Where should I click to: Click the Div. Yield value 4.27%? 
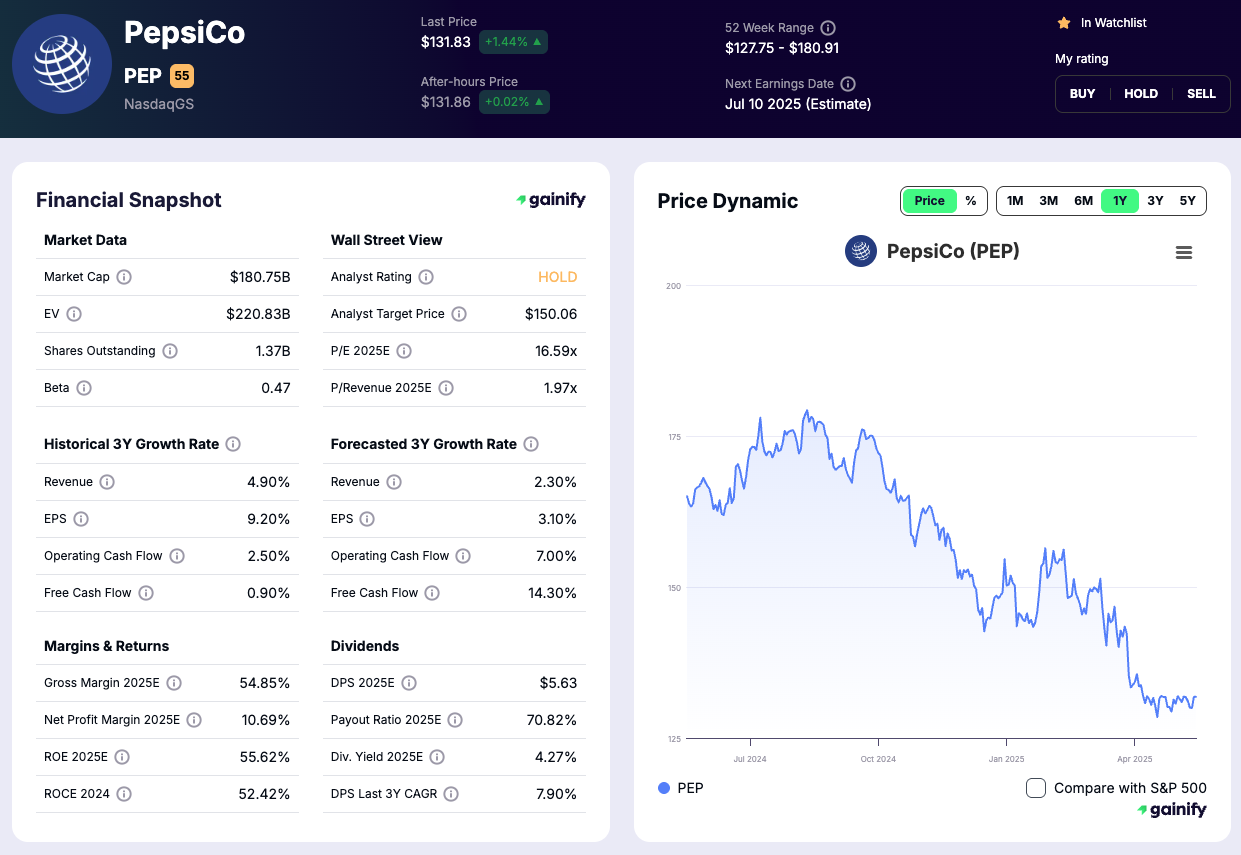[555, 757]
